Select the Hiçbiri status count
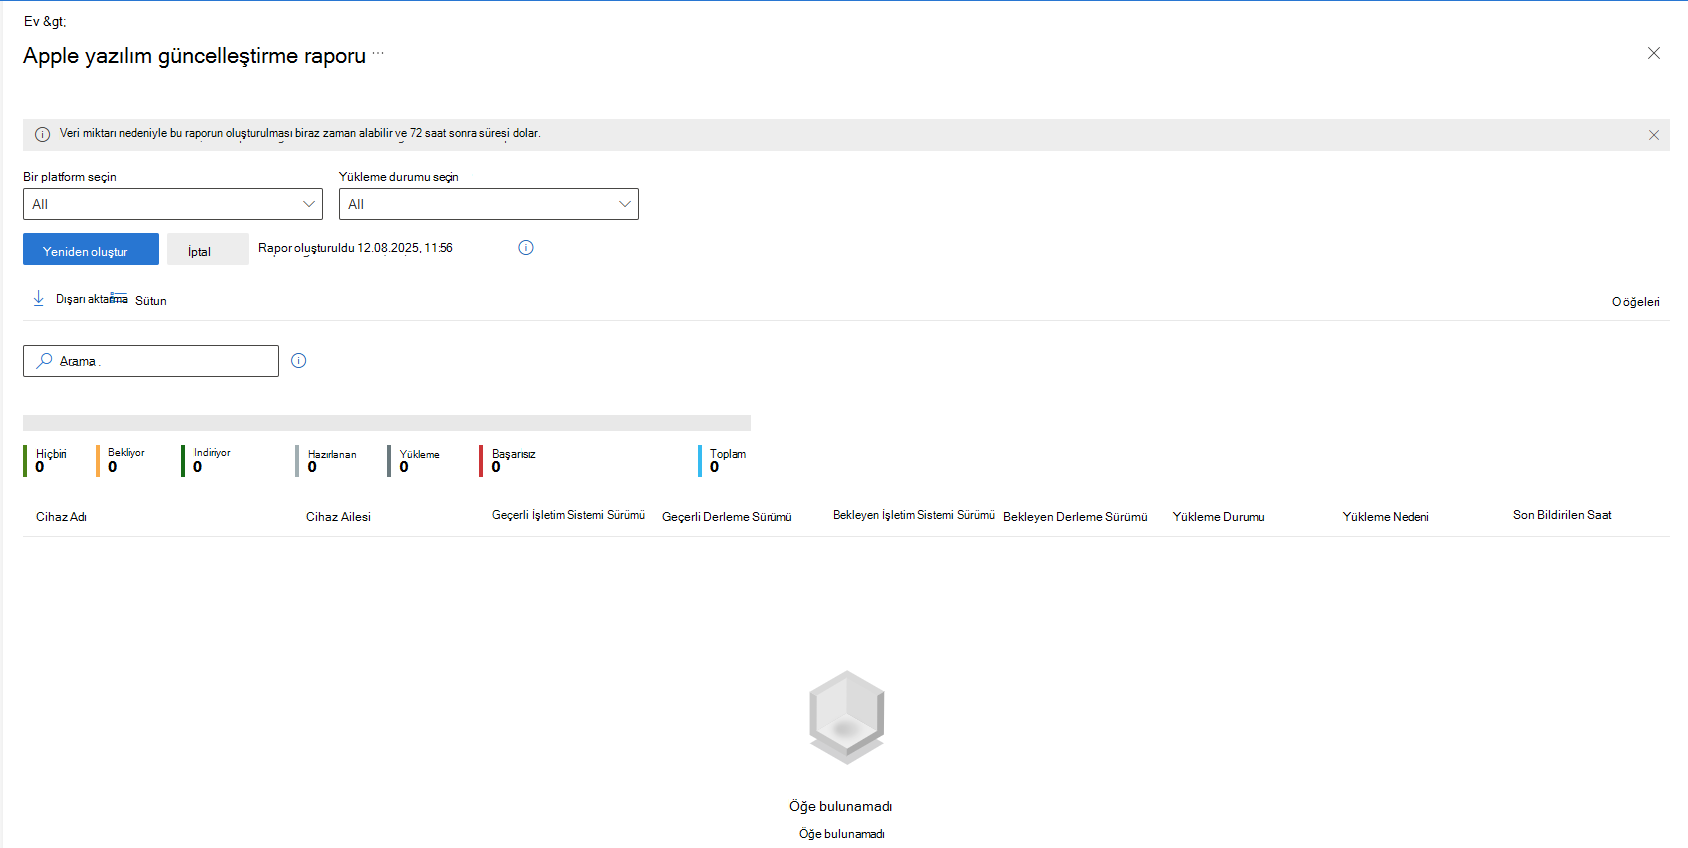Screen dimensions: 1688x848 [46, 460]
